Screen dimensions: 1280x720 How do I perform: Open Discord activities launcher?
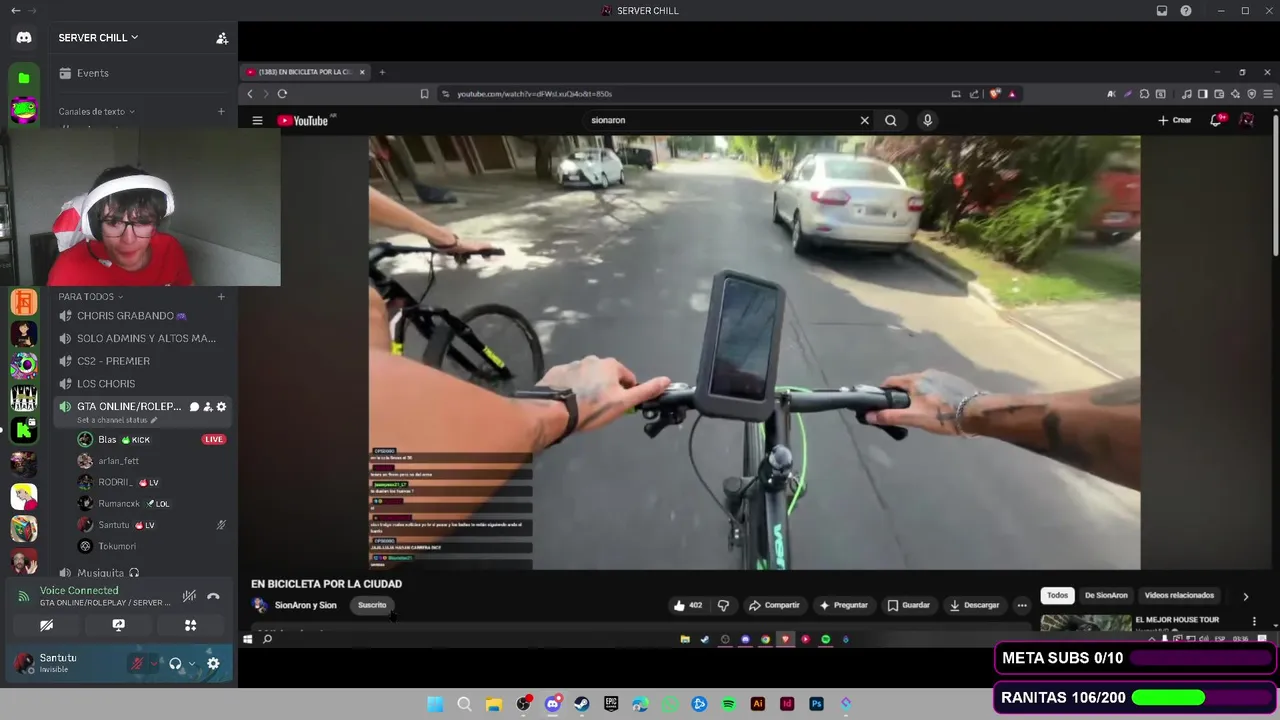coord(190,625)
